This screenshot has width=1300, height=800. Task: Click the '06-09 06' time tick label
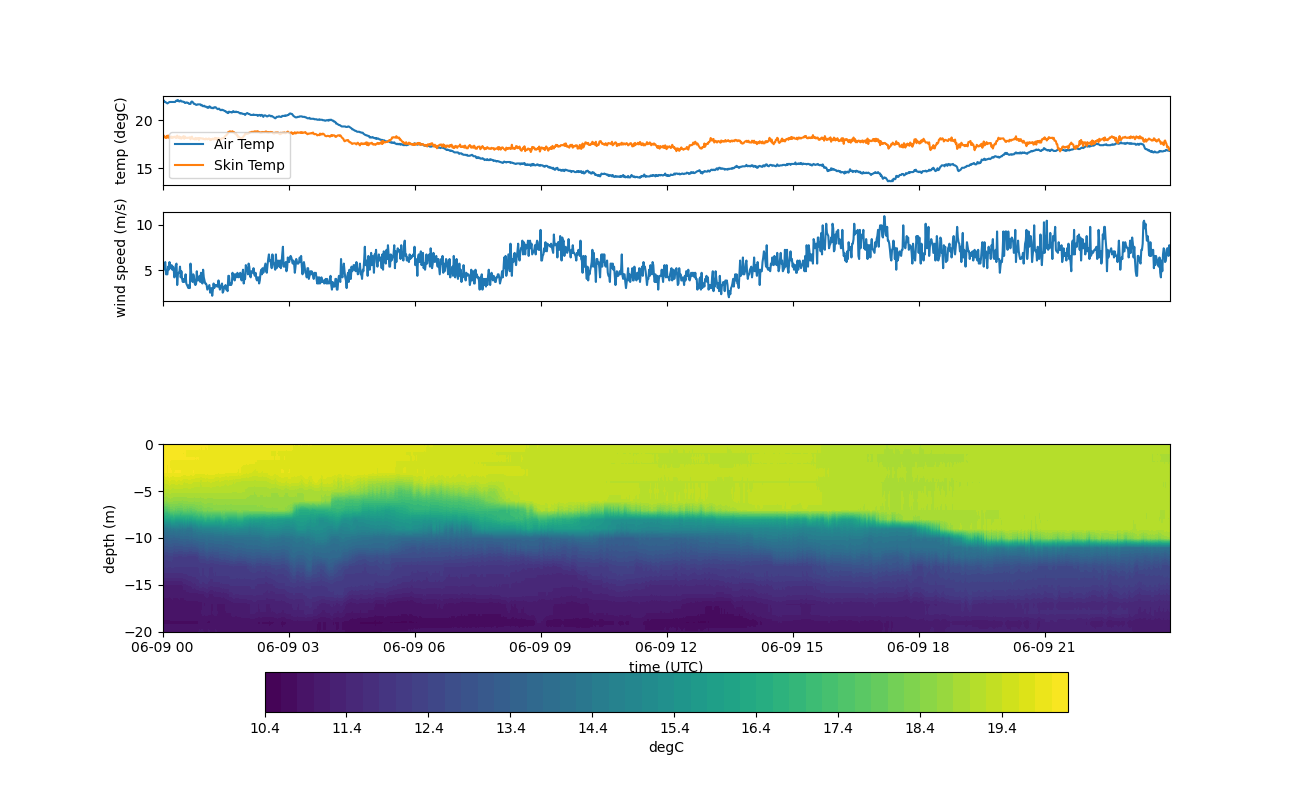tap(415, 647)
